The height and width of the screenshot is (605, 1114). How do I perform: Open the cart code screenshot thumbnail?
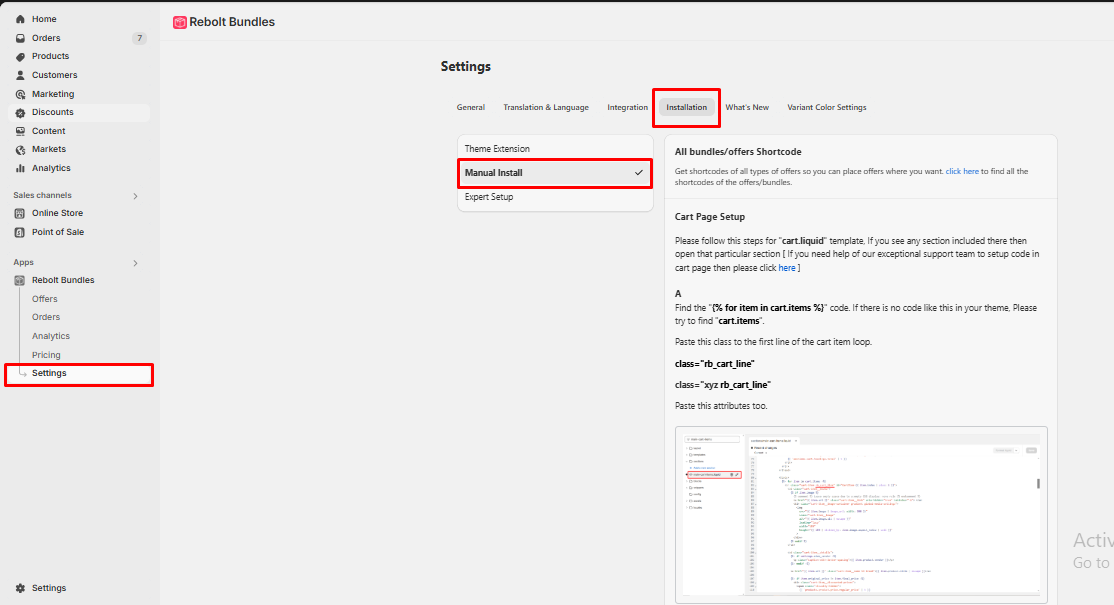pos(861,514)
